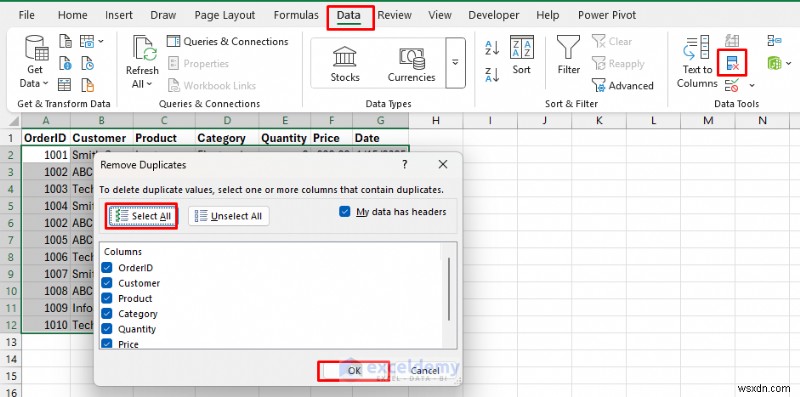Expand the Data Validation dropdown arrow
The height and width of the screenshot is (397, 800).
[x=752, y=85]
